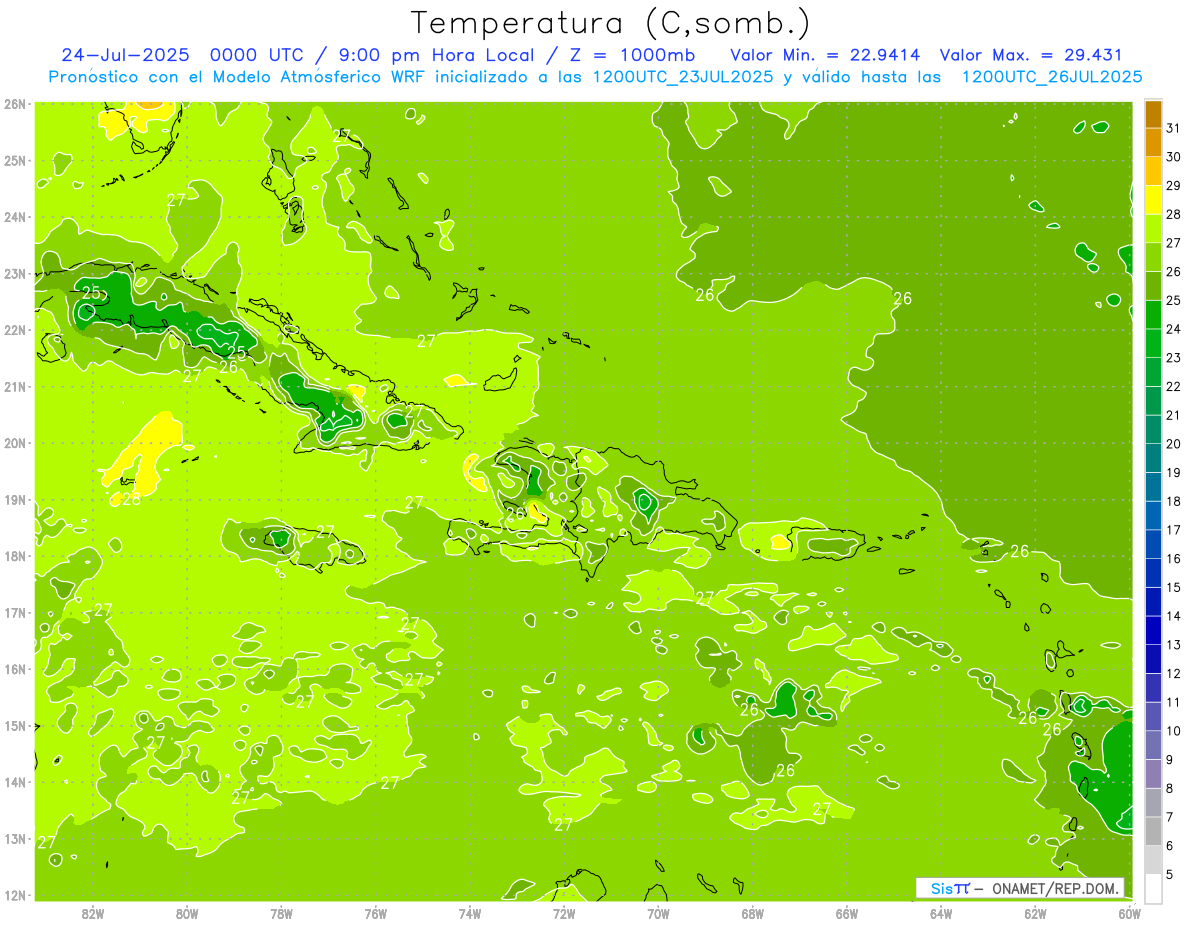Viewport: 1200px width, 927px height.
Task: Click the '24-Jul-2025' date text
Action: click(126, 55)
